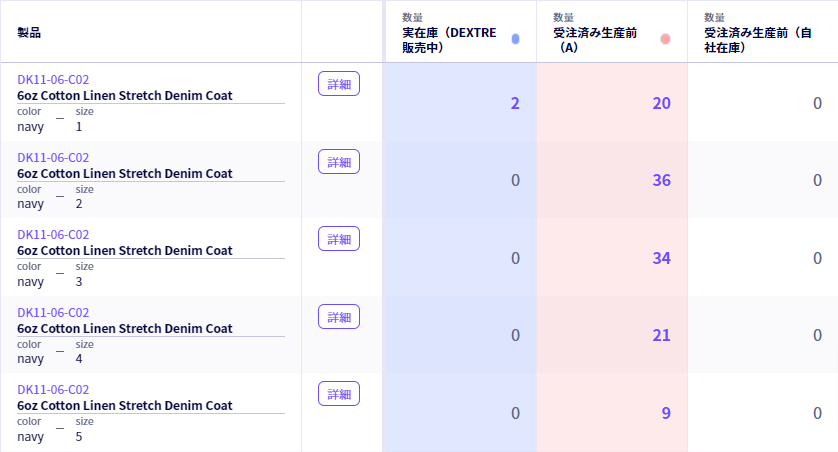Open DK11-06-C02 link in size 5 row

pyautogui.click(x=53, y=389)
